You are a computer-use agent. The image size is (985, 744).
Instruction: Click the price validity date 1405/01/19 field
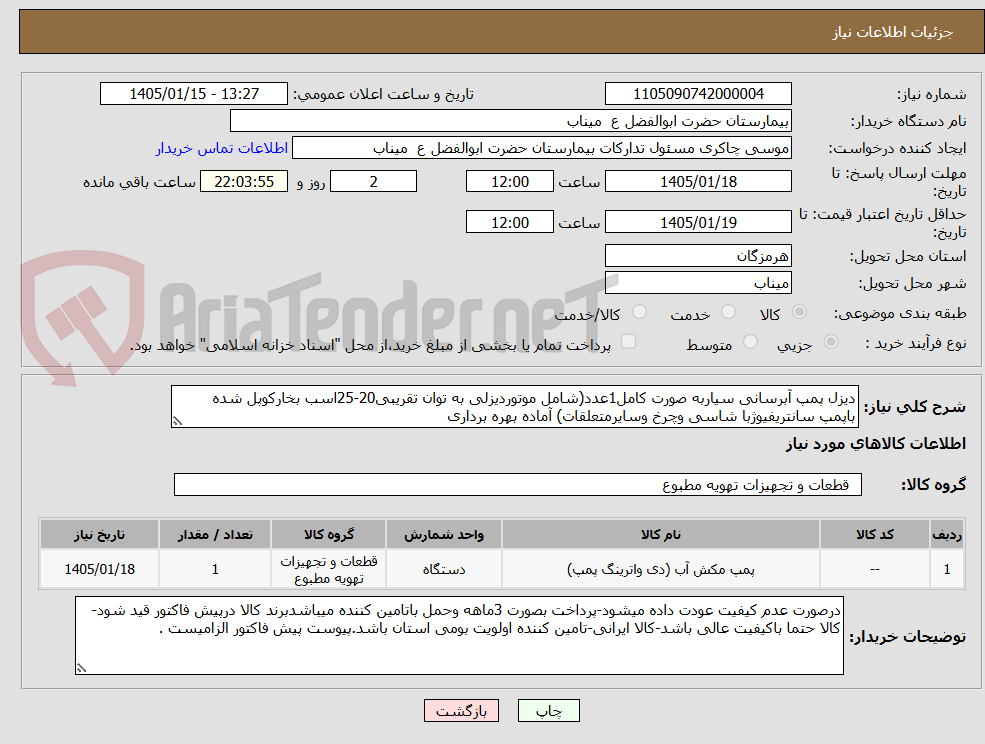[698, 222]
